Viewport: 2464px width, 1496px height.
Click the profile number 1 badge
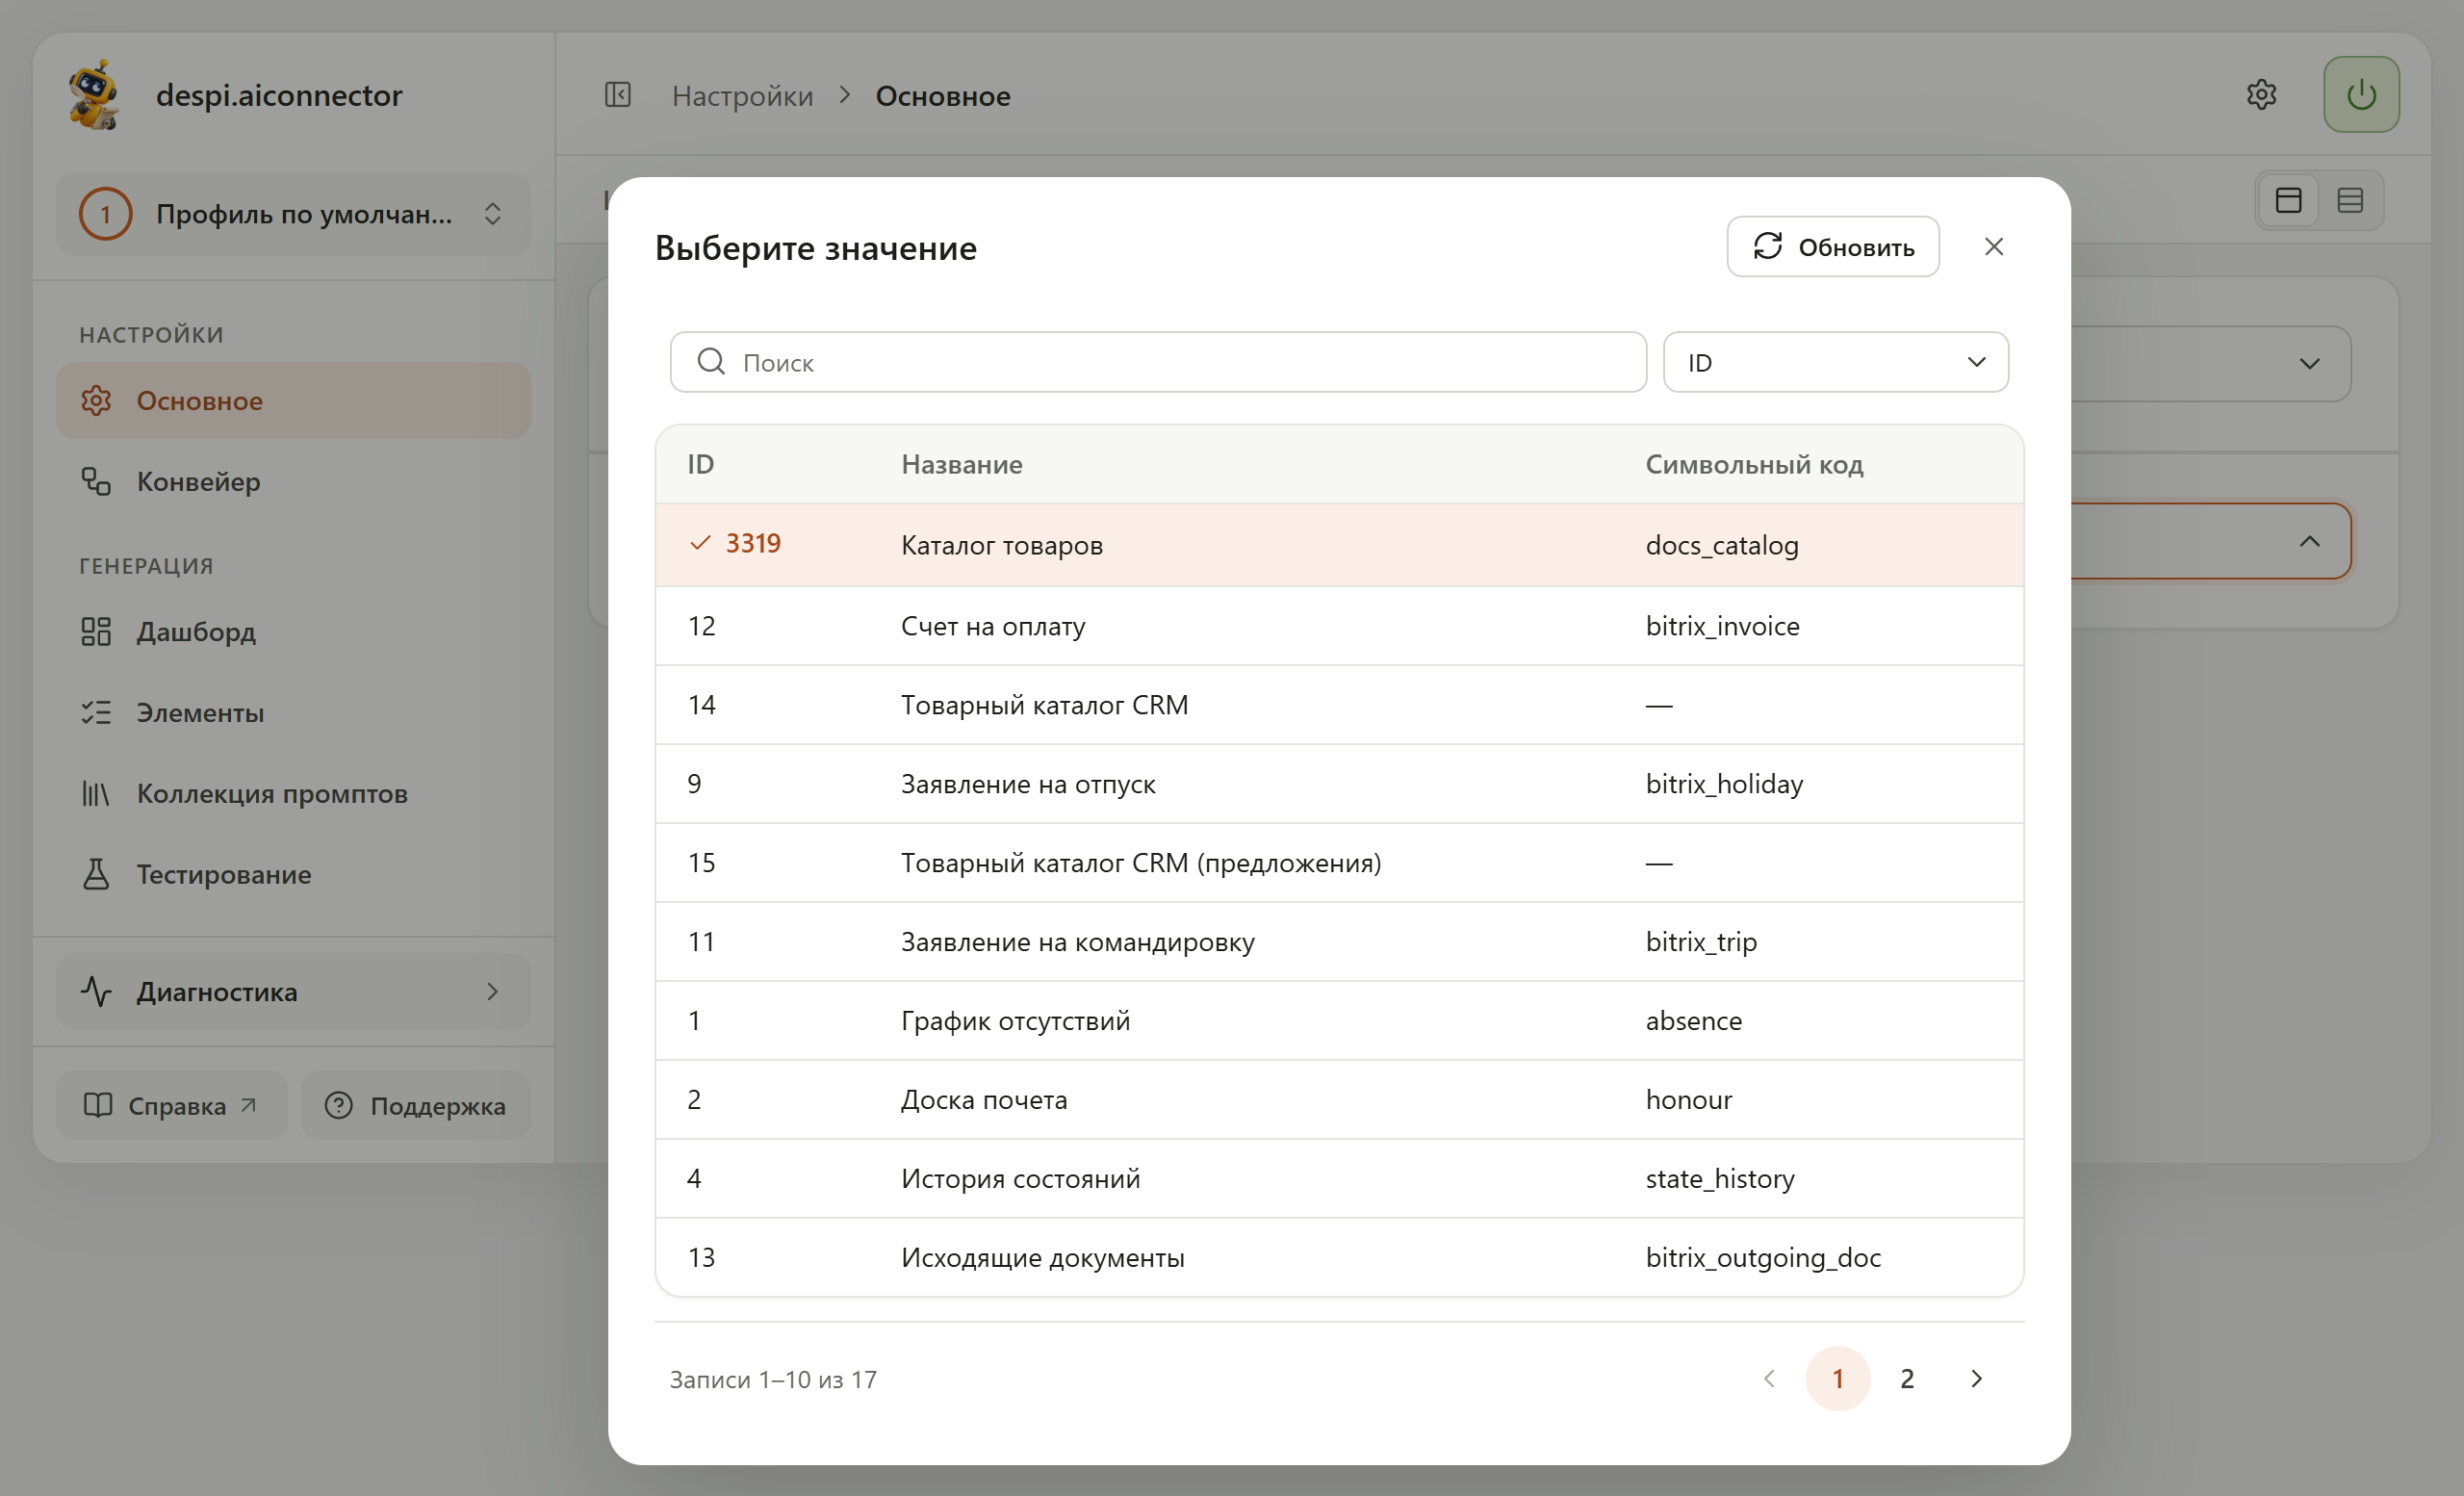pos(105,214)
